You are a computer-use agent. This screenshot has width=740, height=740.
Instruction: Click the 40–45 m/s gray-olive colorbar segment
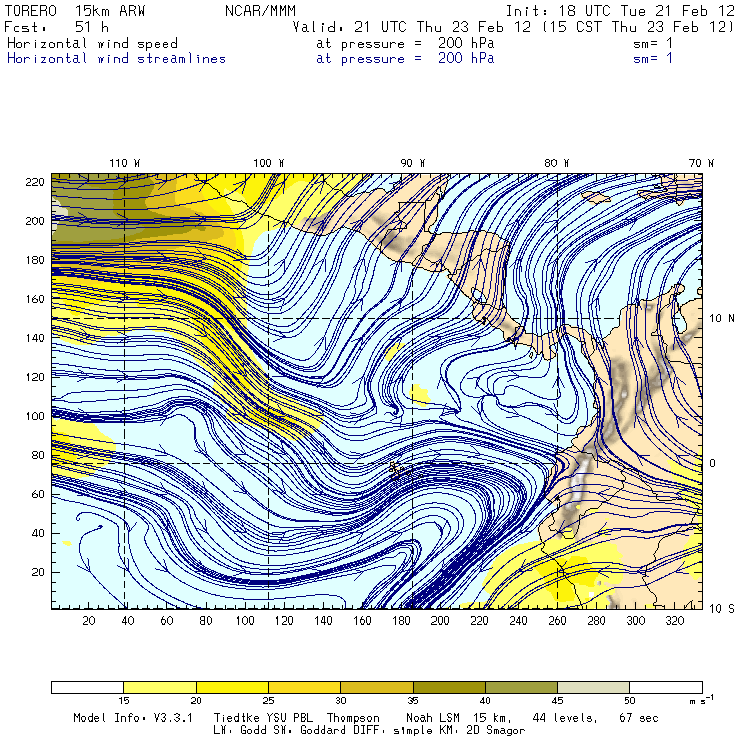point(521,687)
